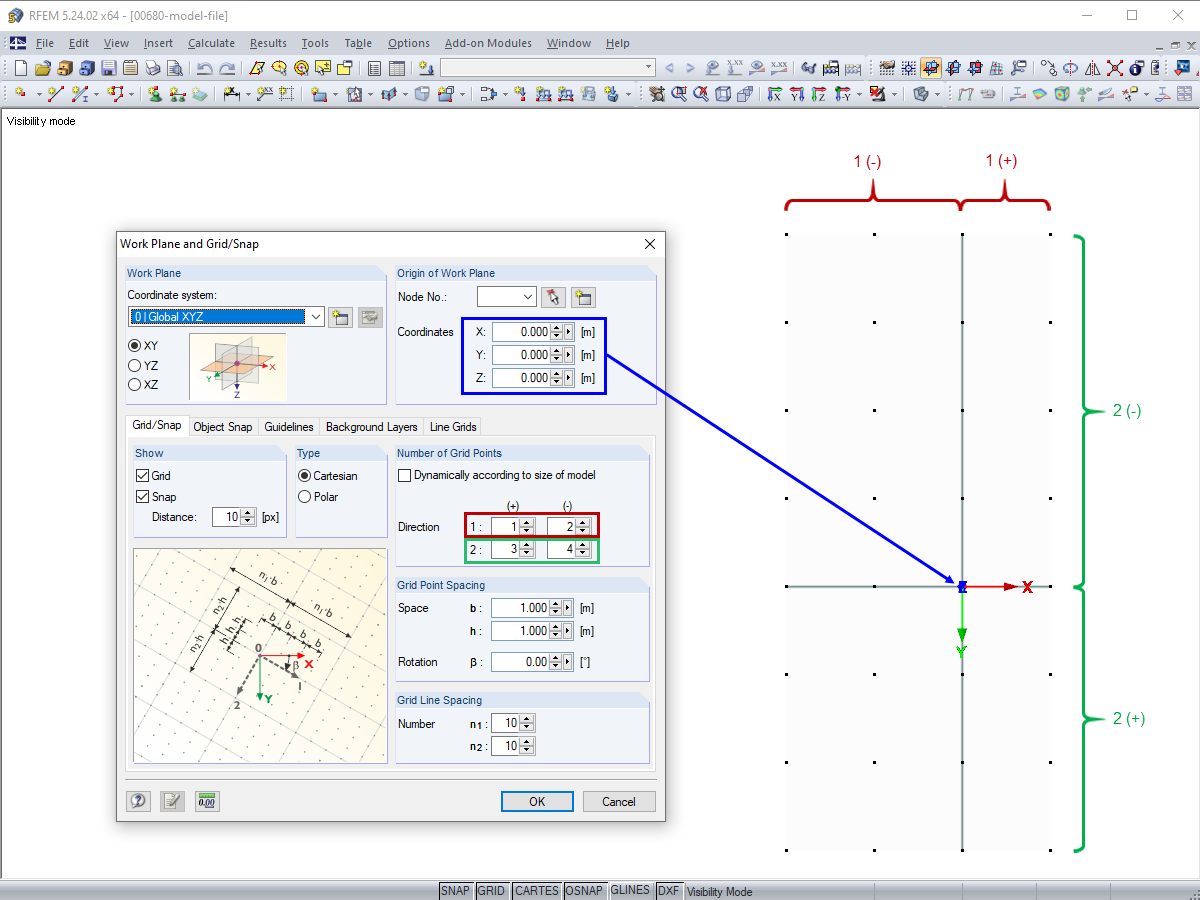Open an existing model file
1200x900 pixels.
coord(42,68)
